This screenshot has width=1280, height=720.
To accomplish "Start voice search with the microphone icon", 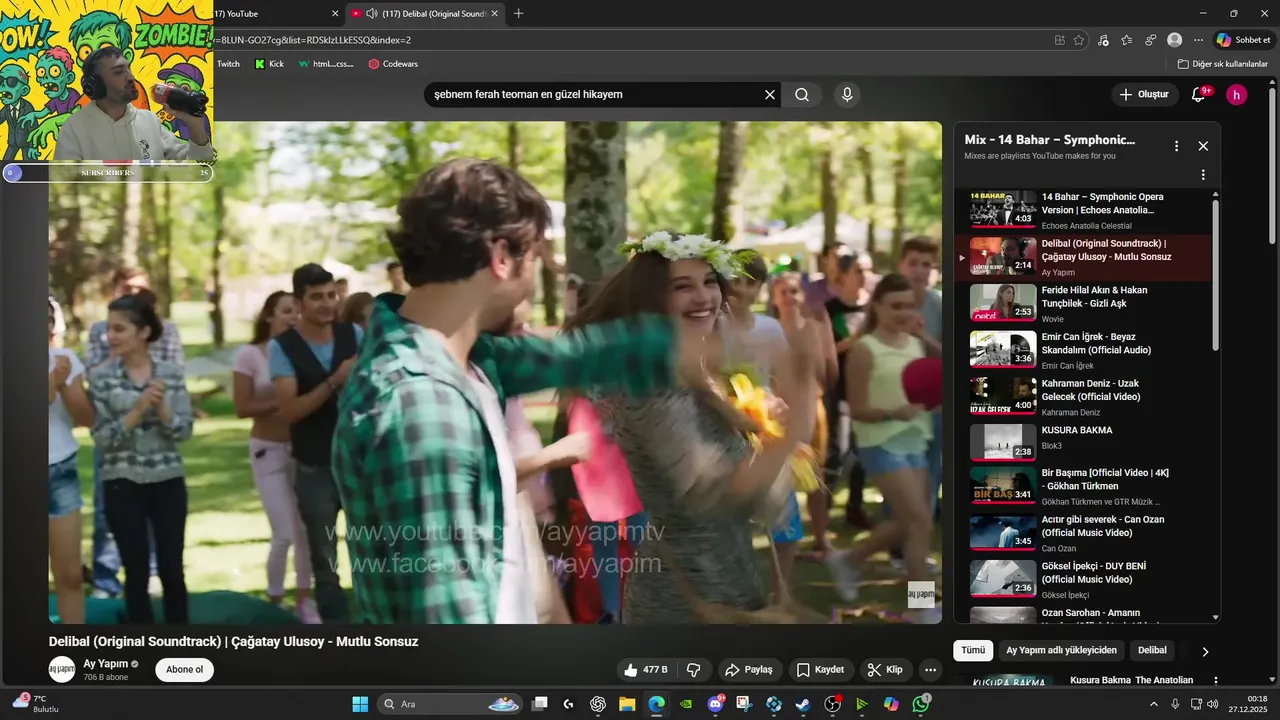I will pyautogui.click(x=847, y=94).
